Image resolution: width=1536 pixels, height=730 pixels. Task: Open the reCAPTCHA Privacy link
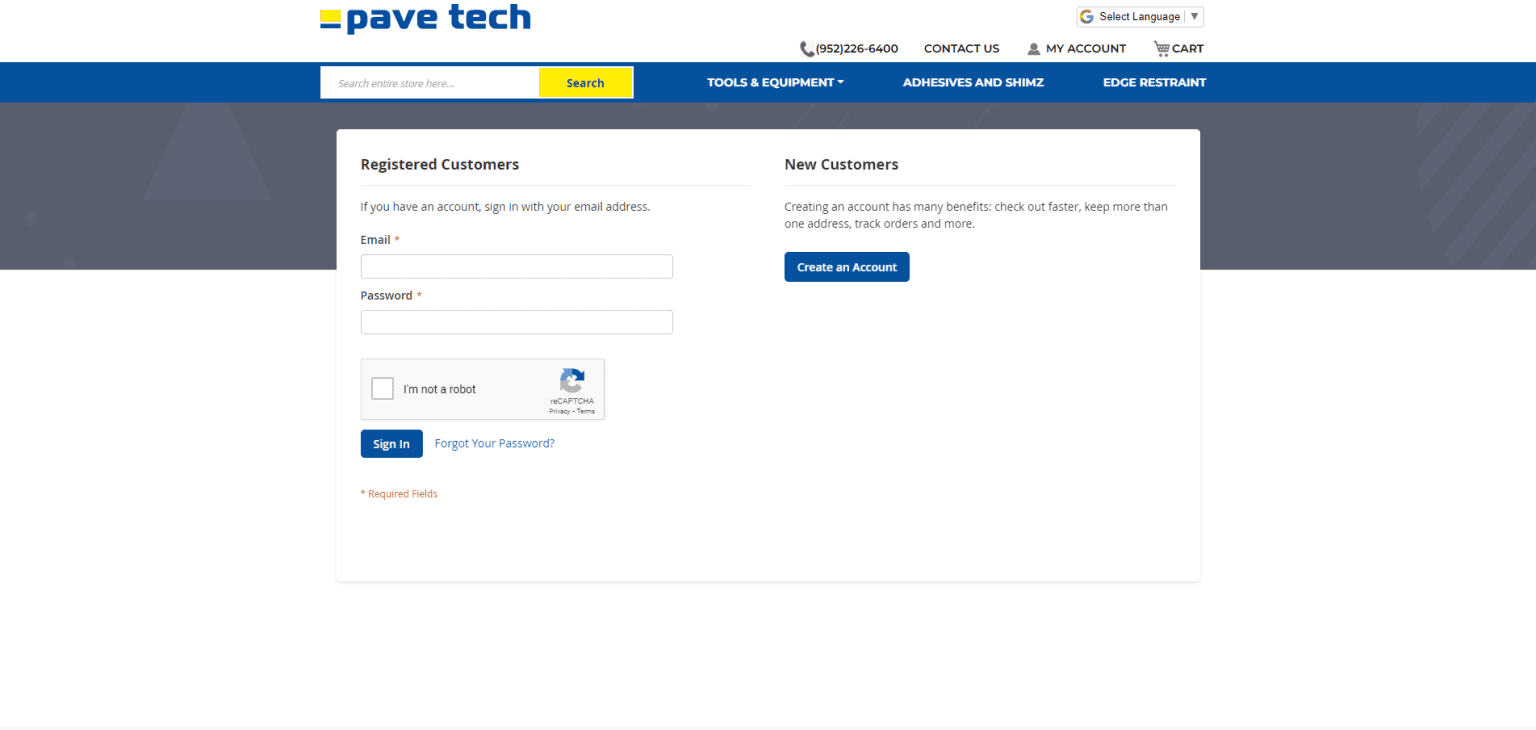tap(558, 410)
